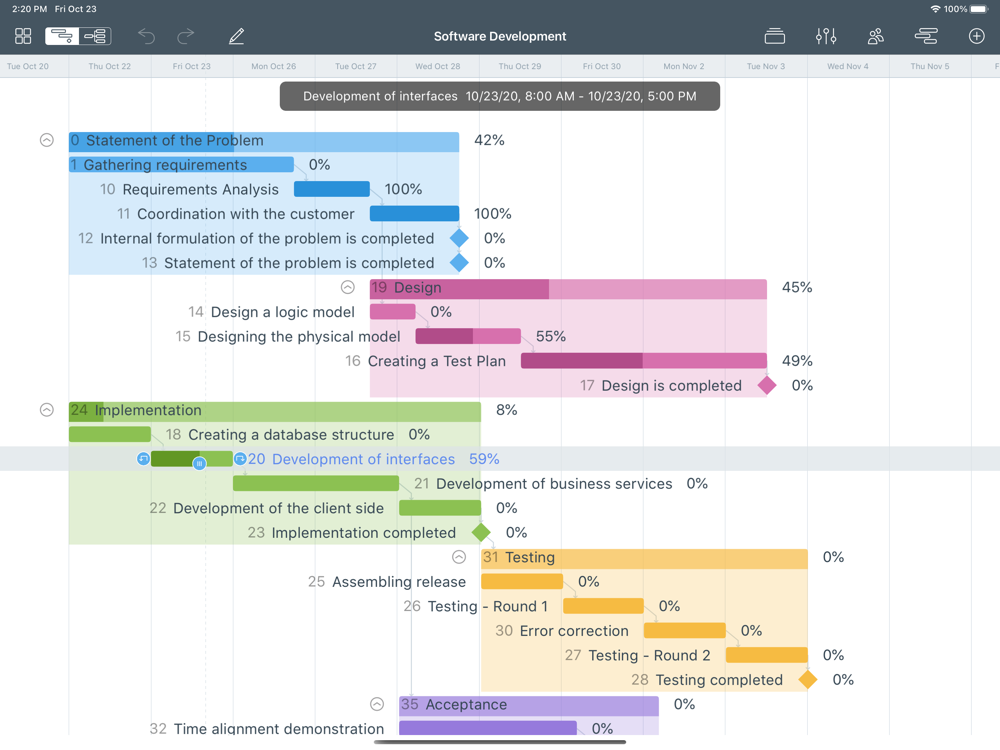Viewport: 1000px width, 750px height.
Task: Open the projects grid view
Action: pyautogui.click(x=23, y=36)
